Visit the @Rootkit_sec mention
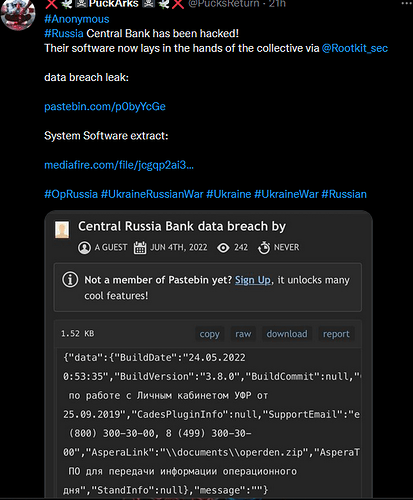 [x=355, y=48]
